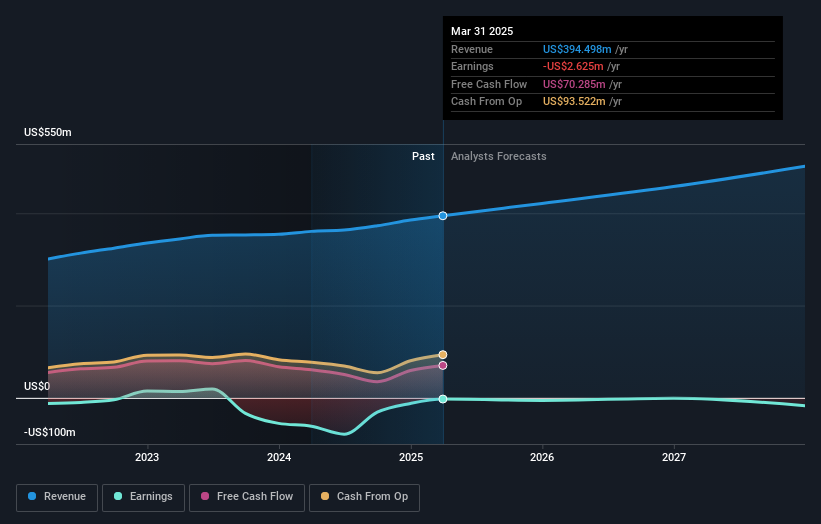Viewport: 821px width, 524px height.
Task: Toggle the Earnings legend series
Action: pyautogui.click(x=143, y=497)
